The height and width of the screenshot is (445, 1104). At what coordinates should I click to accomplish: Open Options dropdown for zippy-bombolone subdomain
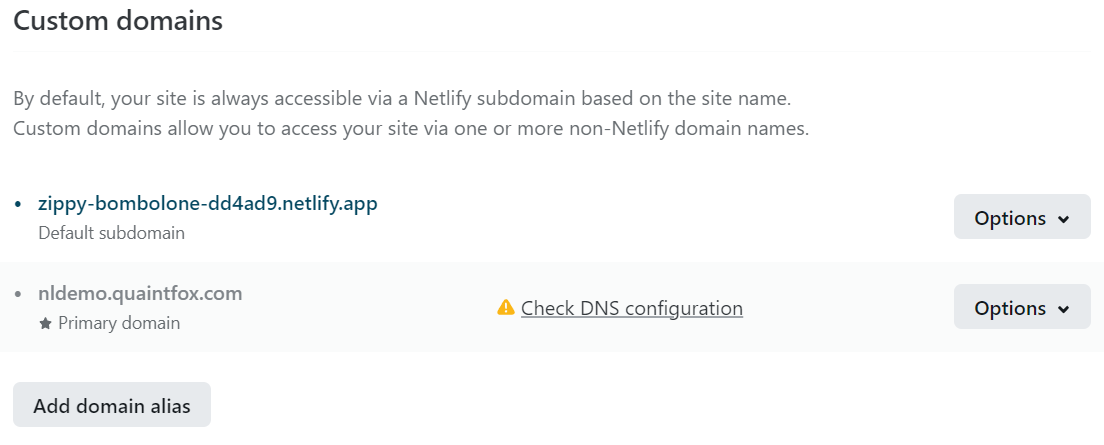pos(1021,217)
